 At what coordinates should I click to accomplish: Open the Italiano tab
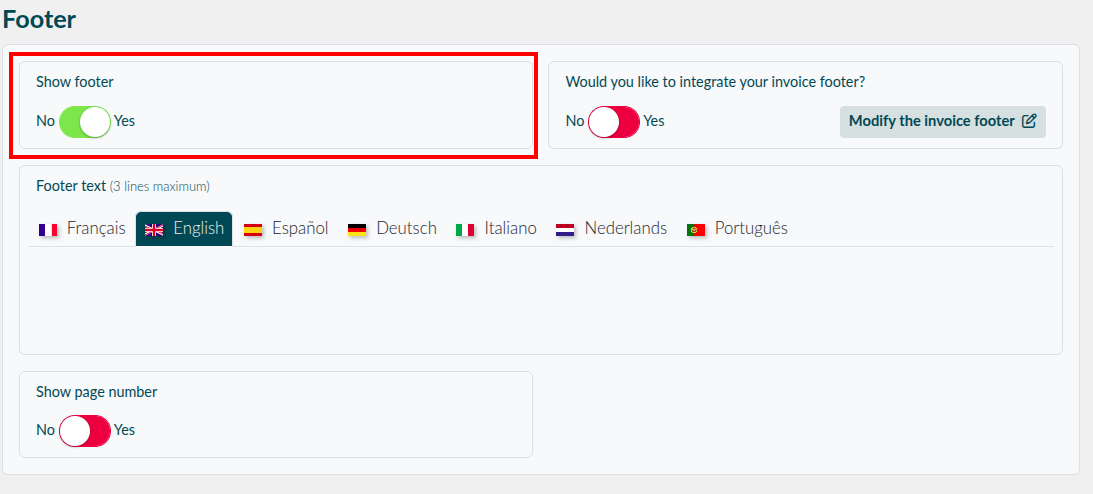(496, 229)
